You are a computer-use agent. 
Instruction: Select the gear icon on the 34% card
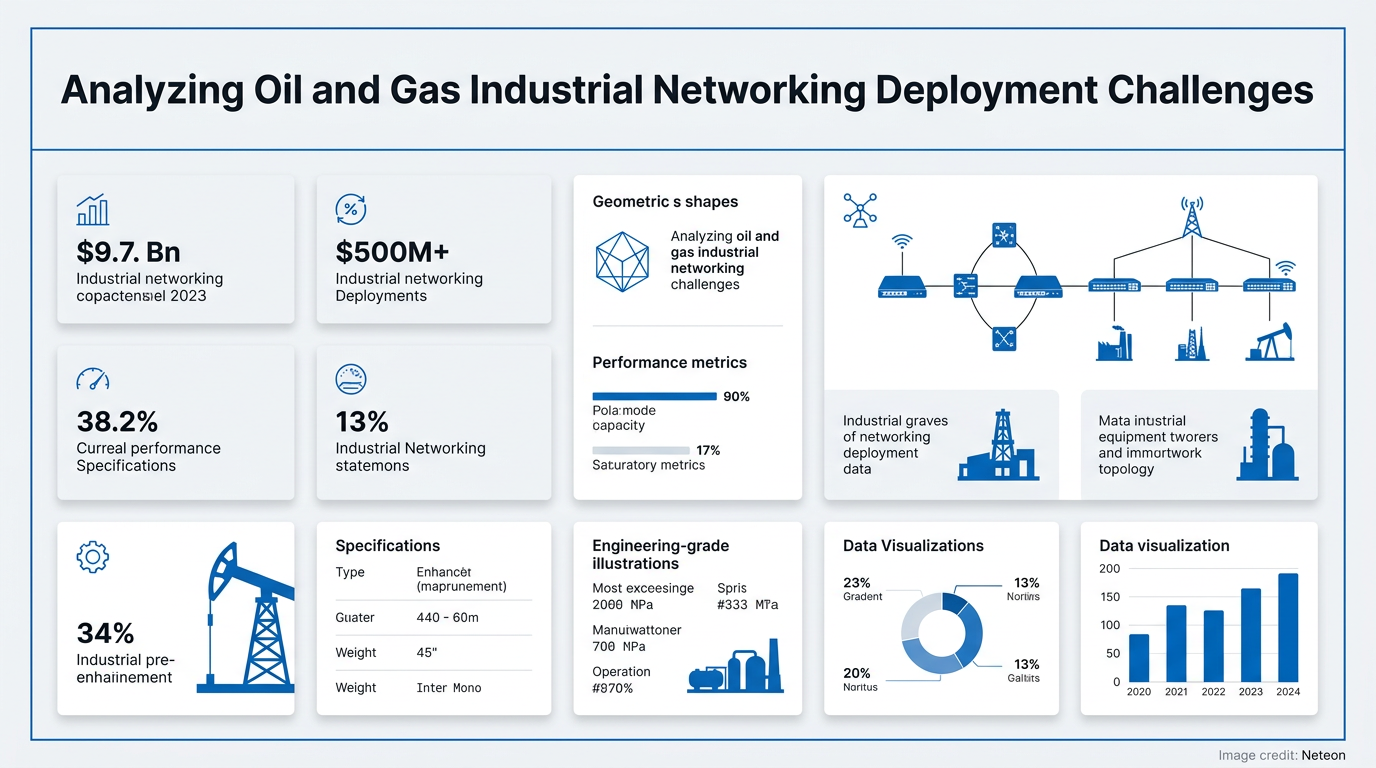coord(92,557)
